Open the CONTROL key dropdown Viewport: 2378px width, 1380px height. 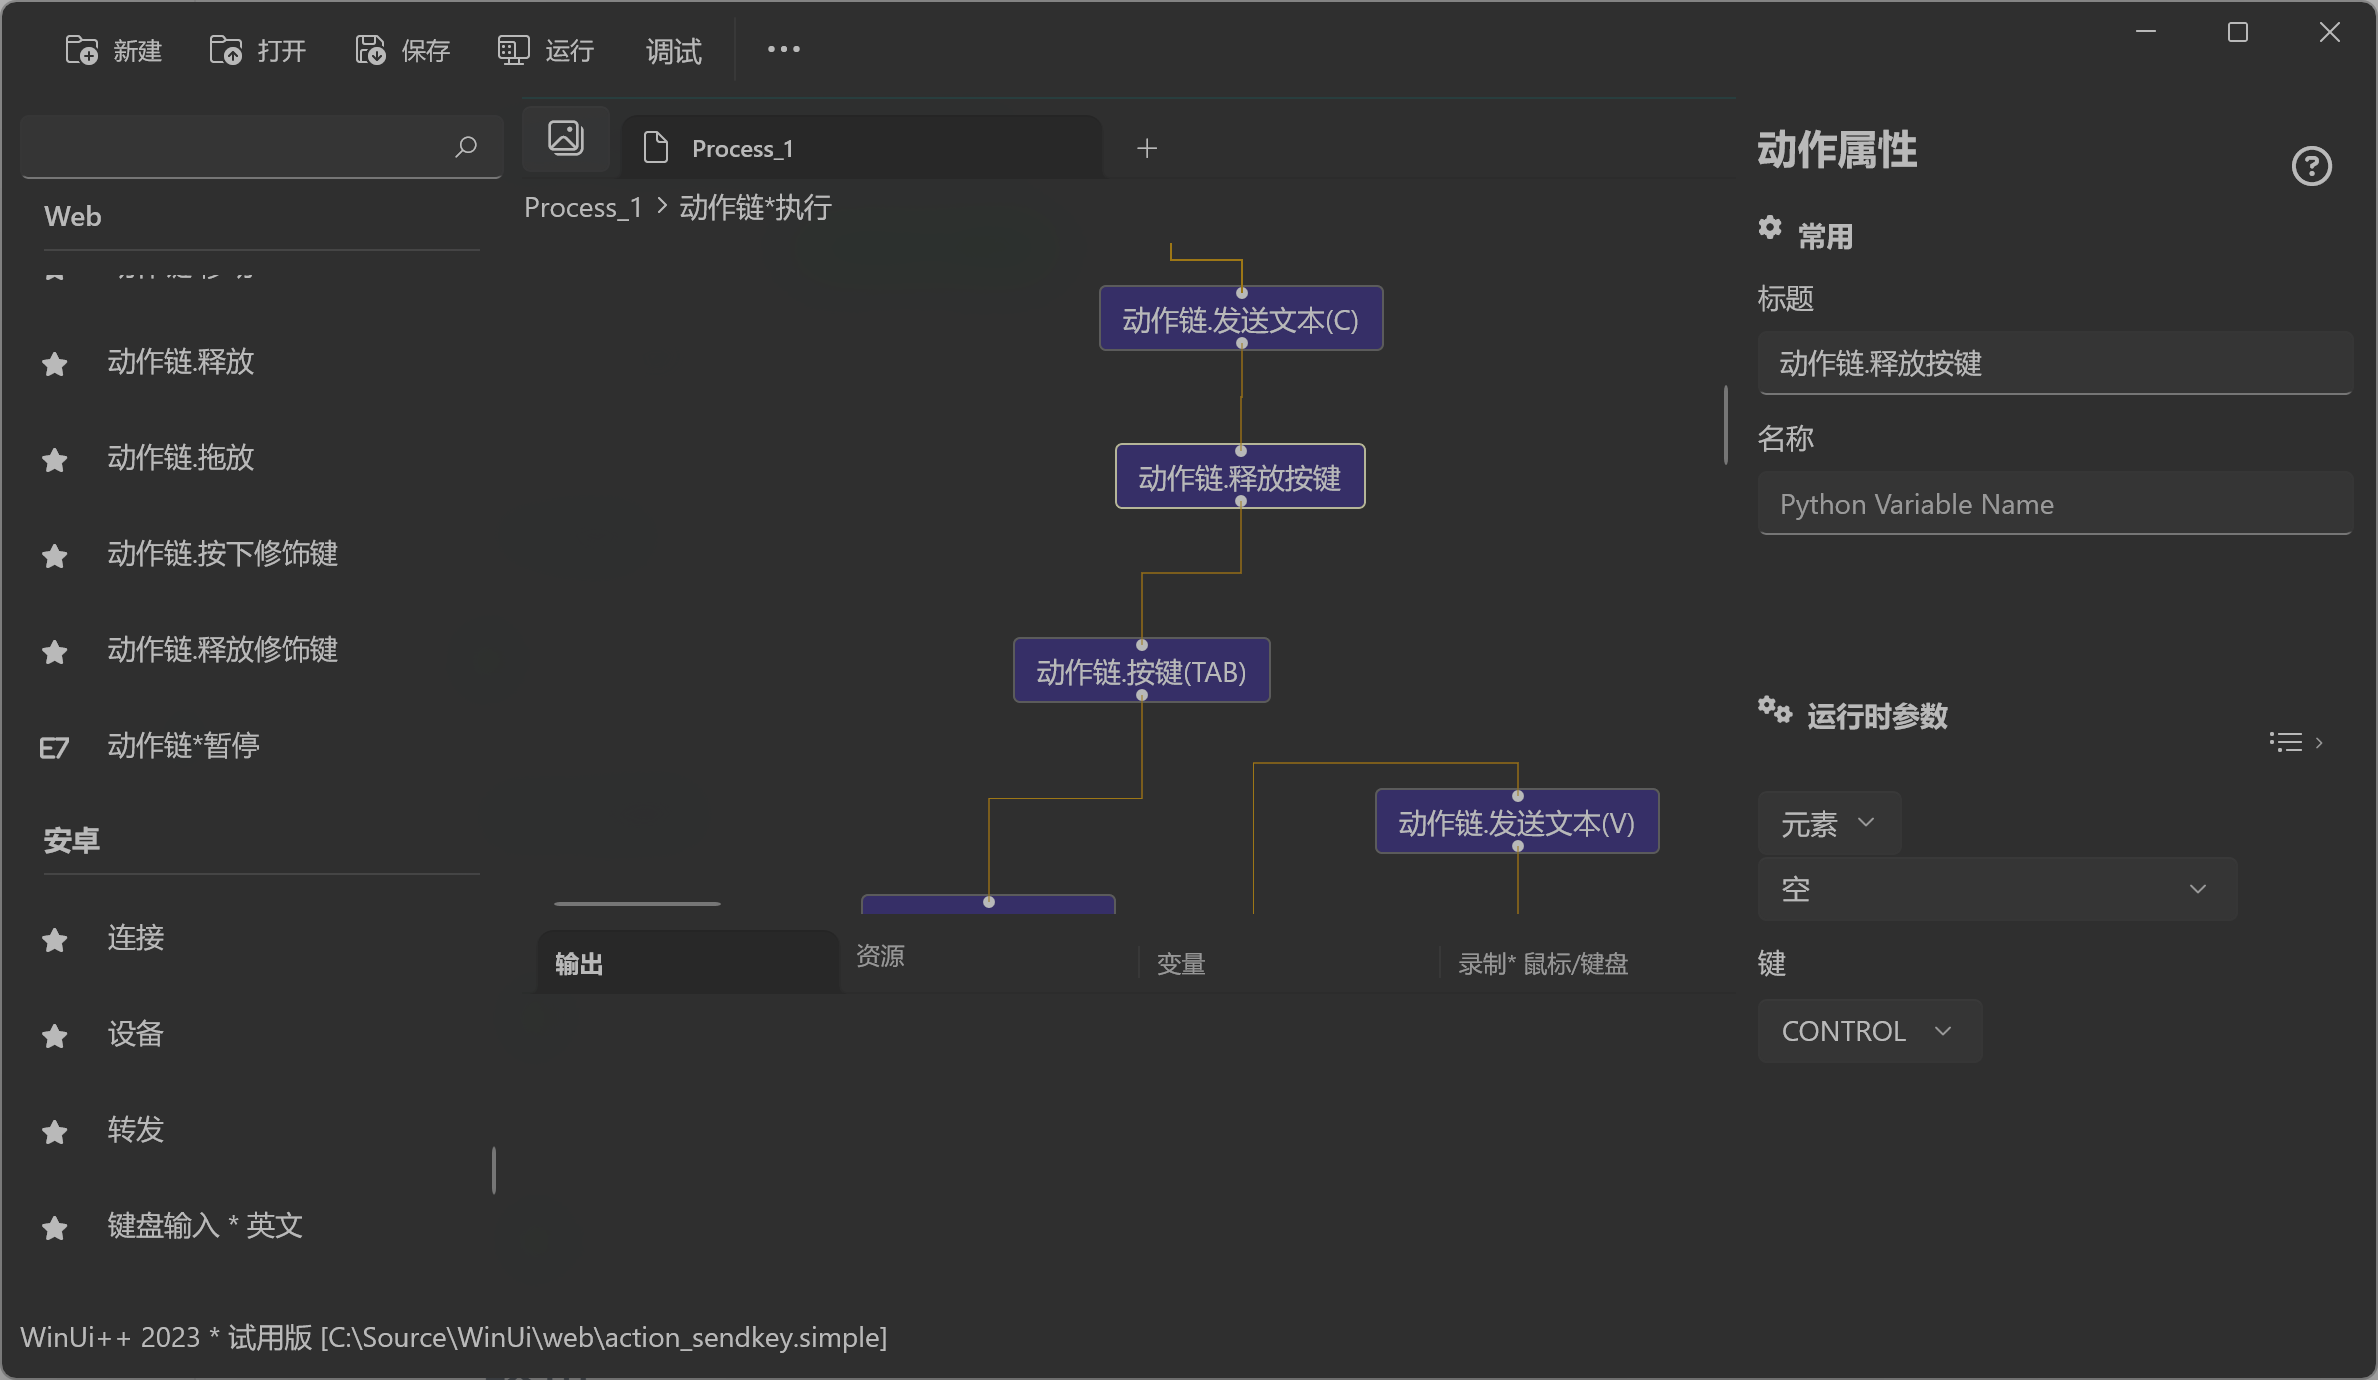(1868, 1030)
